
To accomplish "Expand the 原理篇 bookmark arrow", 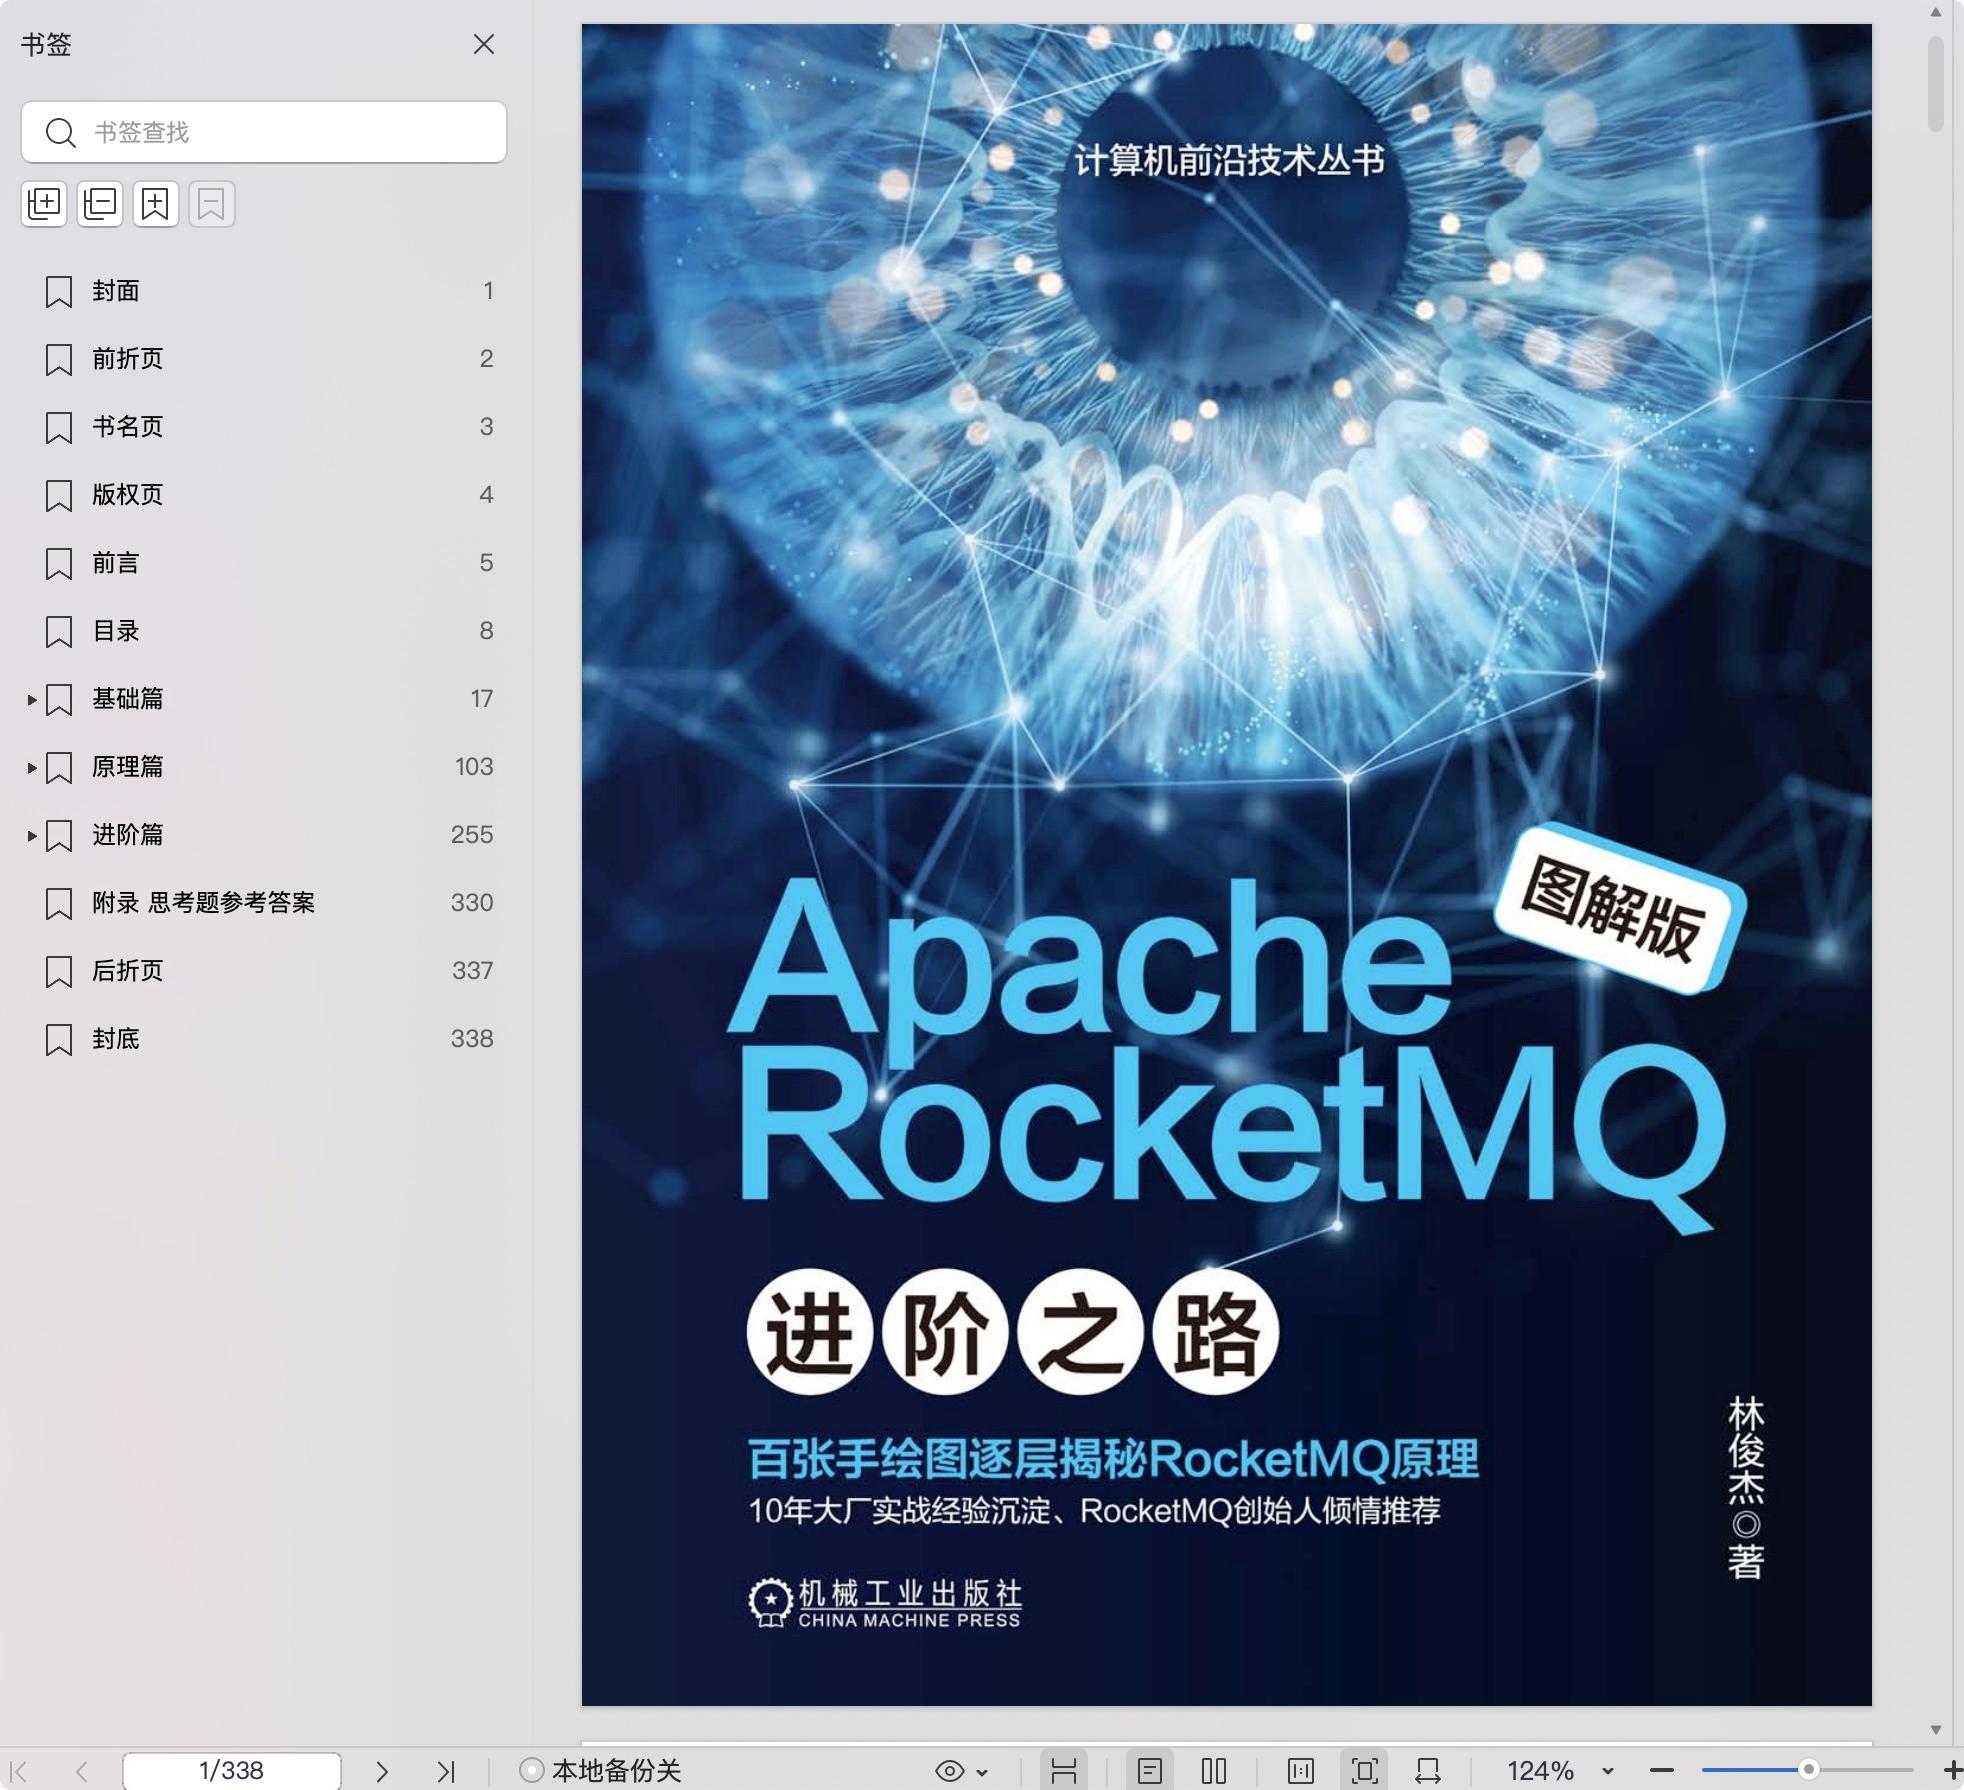I will (x=31, y=768).
